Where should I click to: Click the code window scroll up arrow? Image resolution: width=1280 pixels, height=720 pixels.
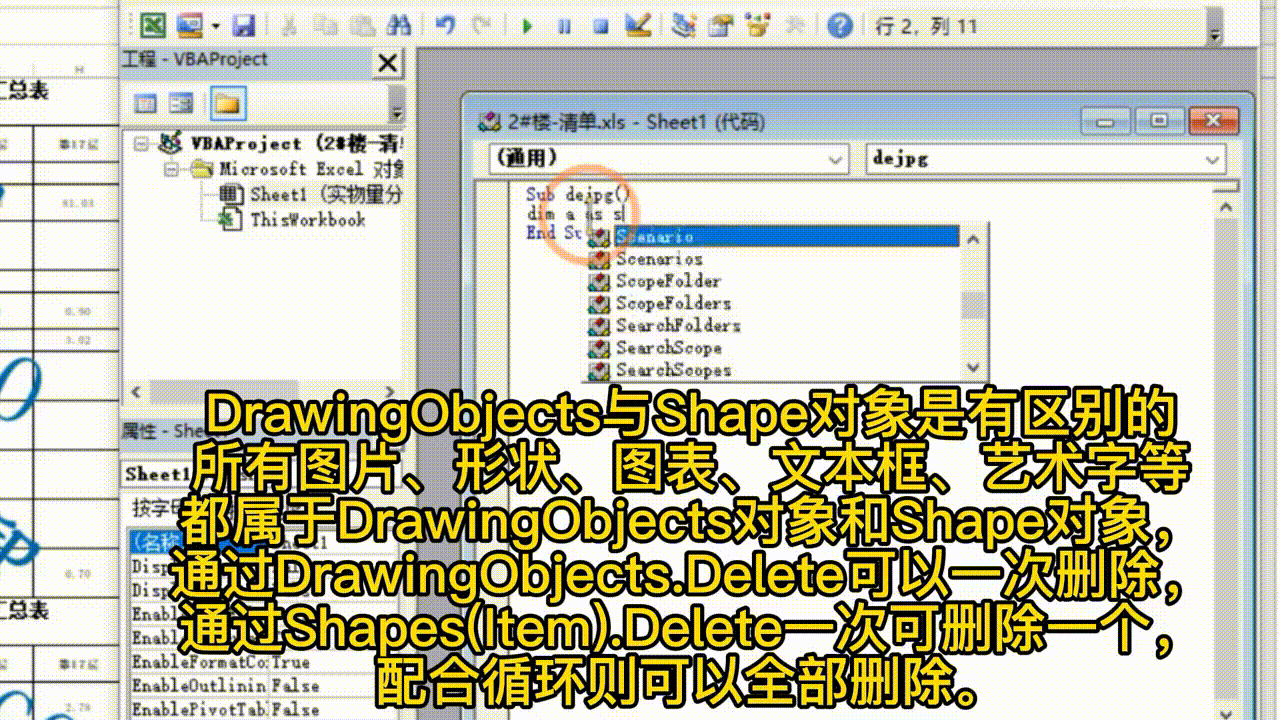[1227, 205]
